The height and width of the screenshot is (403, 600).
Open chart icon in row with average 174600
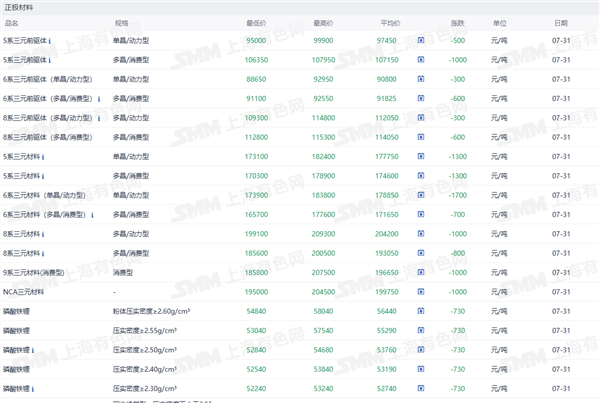tap(421, 176)
